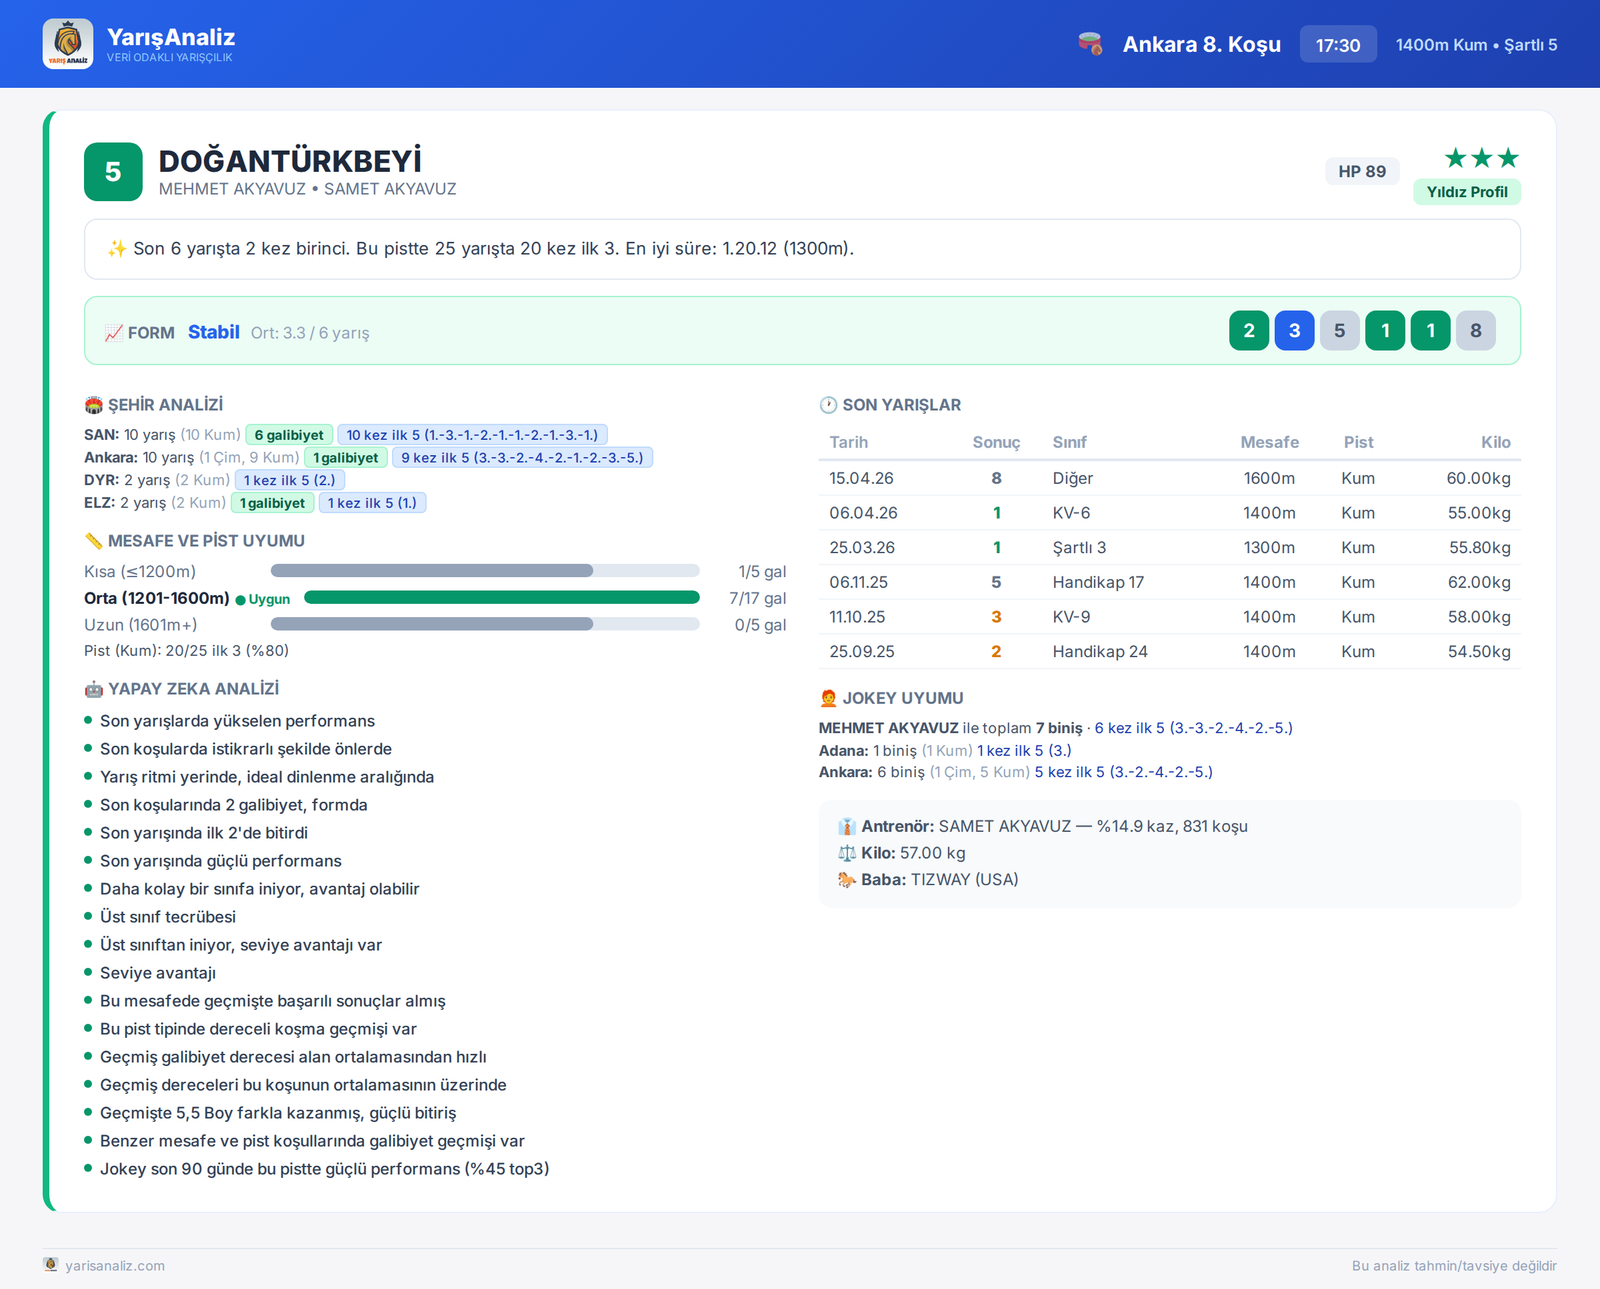
Task: Click the ELZ 1 galibiyet tag
Action: tap(272, 503)
